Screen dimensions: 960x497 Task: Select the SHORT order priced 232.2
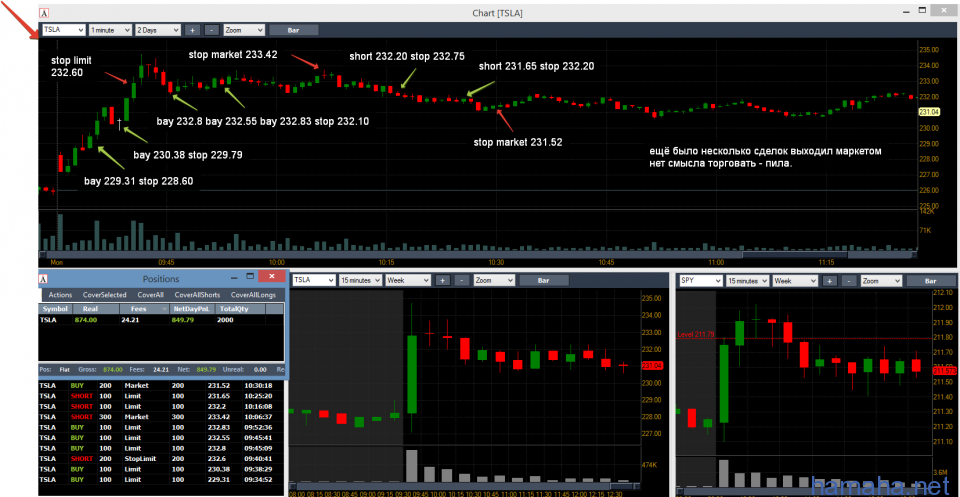[x=161, y=406]
